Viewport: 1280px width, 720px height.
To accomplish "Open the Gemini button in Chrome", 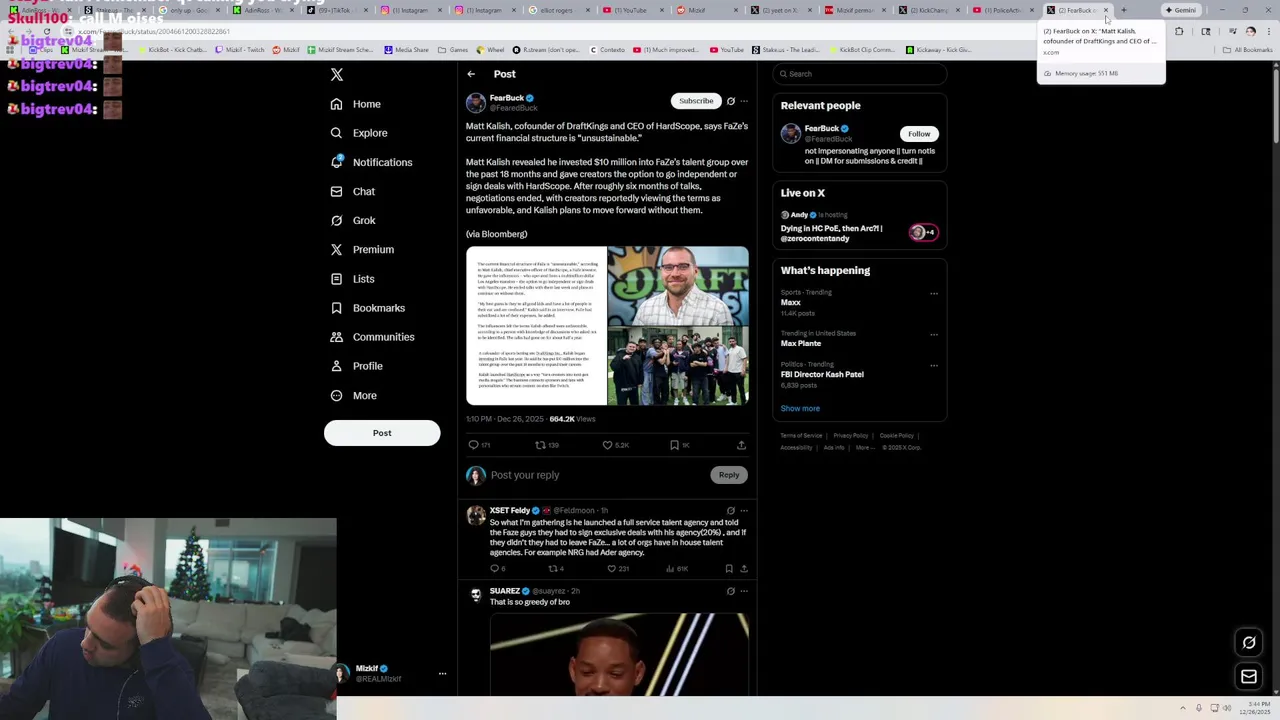I will 1181,10.
